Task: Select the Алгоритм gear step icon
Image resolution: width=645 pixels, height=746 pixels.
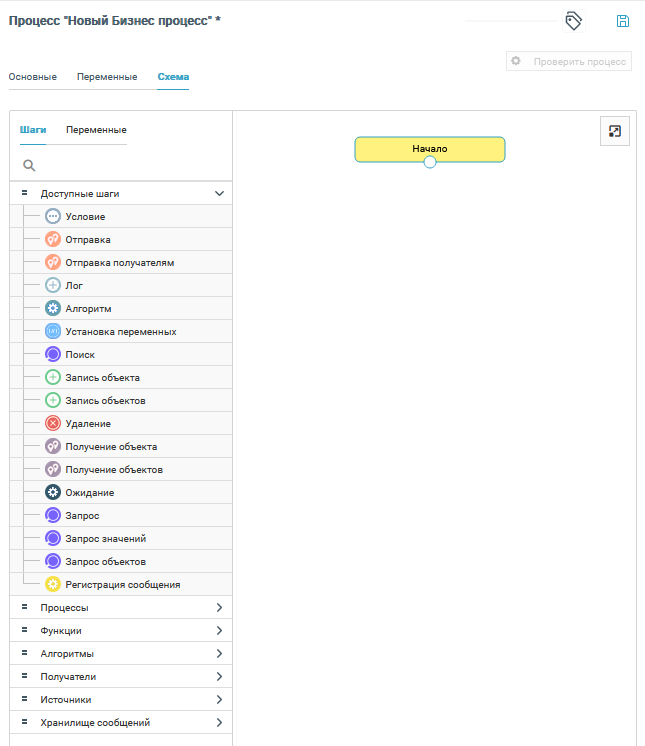Action: click(53, 308)
